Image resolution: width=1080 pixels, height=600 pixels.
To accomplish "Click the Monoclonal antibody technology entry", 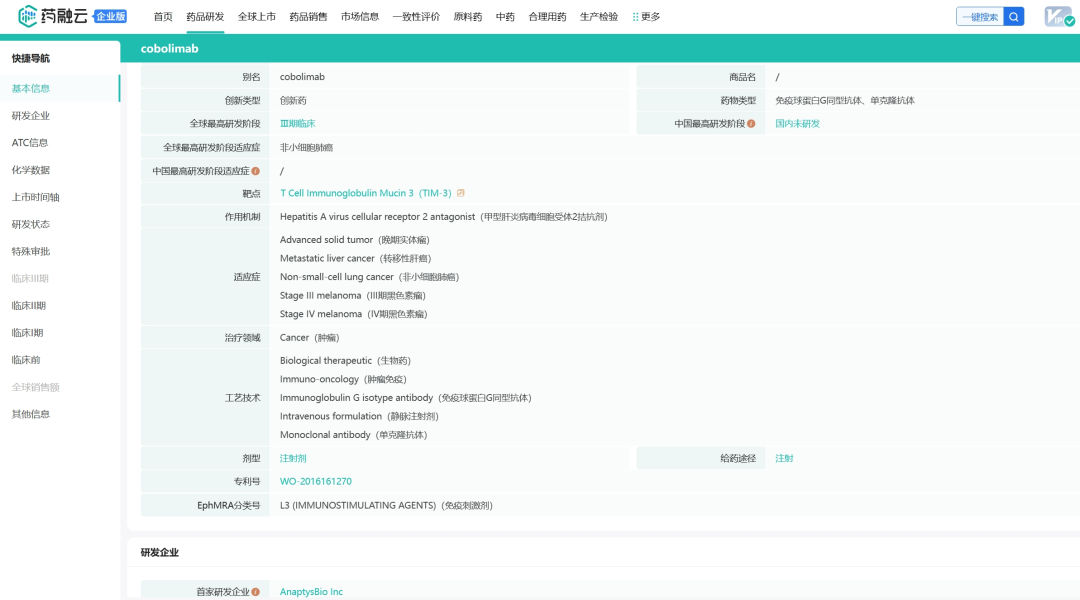I will 354,435.
